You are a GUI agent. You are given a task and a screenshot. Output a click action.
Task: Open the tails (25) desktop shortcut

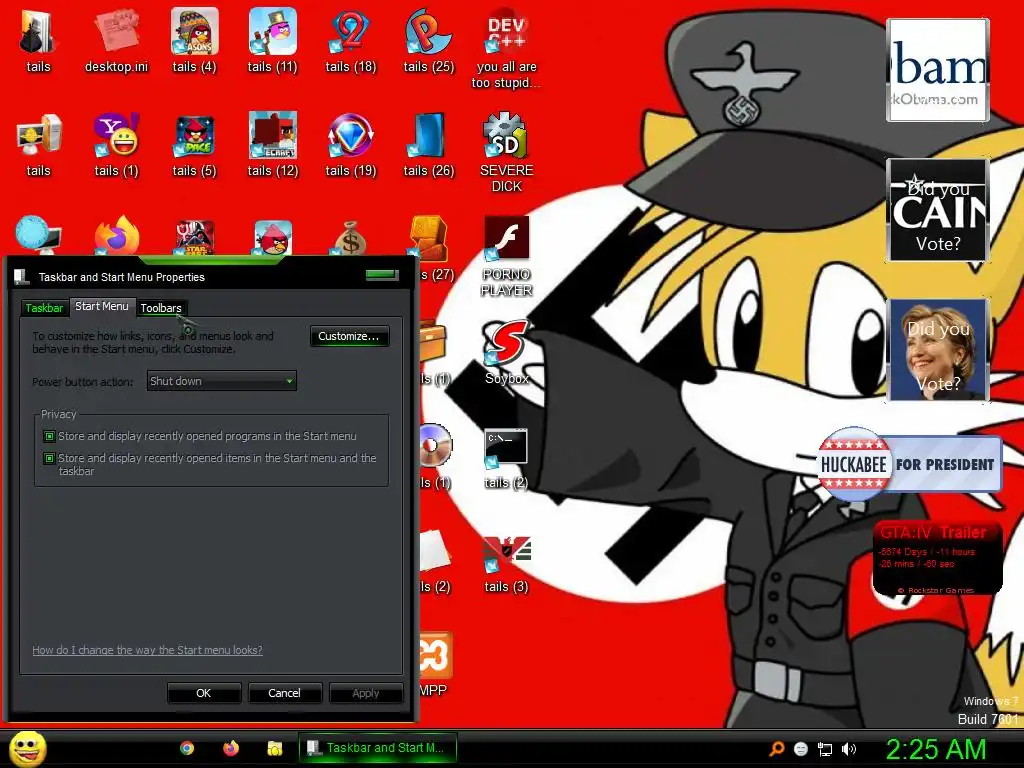point(428,41)
